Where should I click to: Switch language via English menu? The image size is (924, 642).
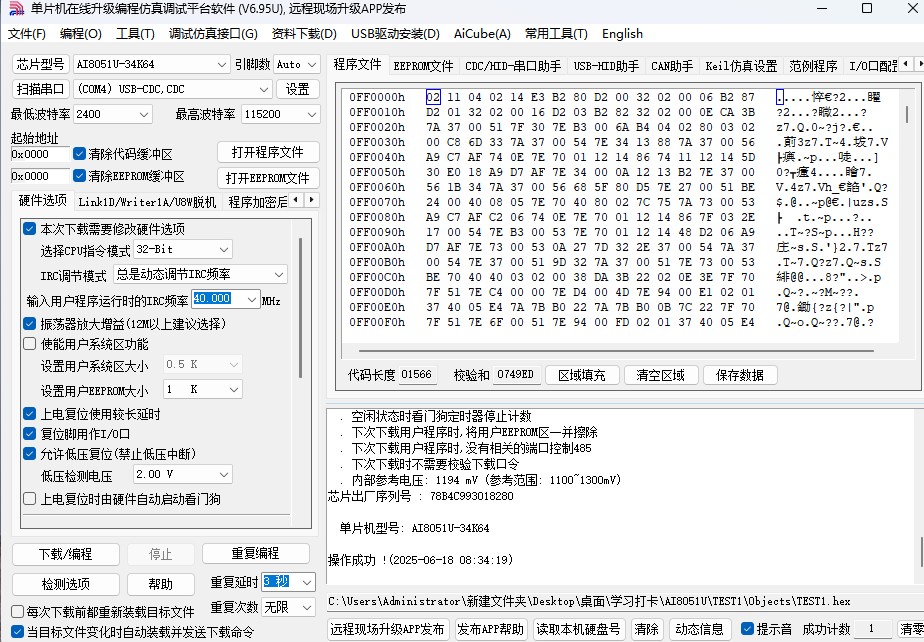point(622,34)
